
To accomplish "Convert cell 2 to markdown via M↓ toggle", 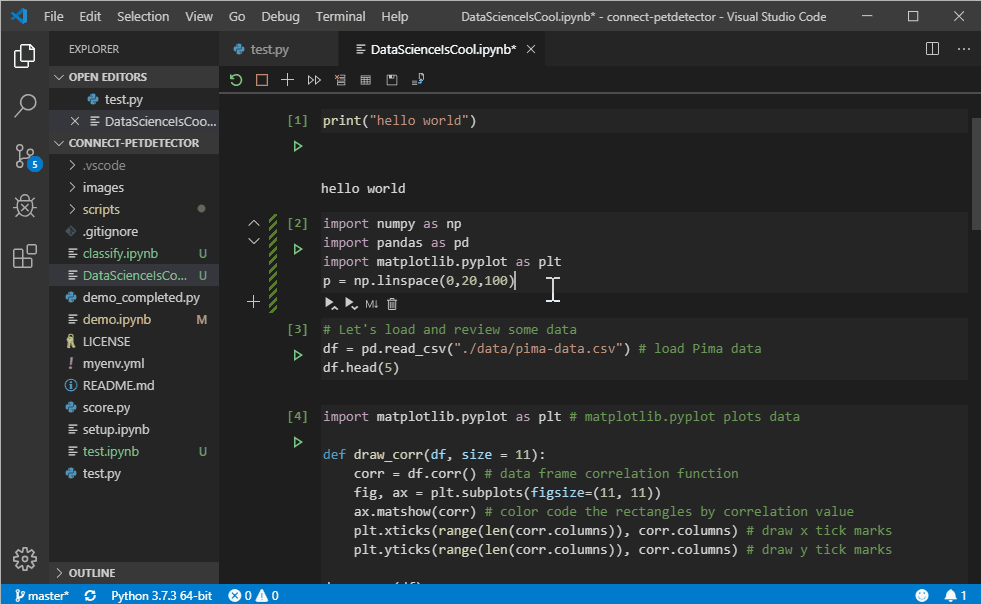I will click(371, 303).
